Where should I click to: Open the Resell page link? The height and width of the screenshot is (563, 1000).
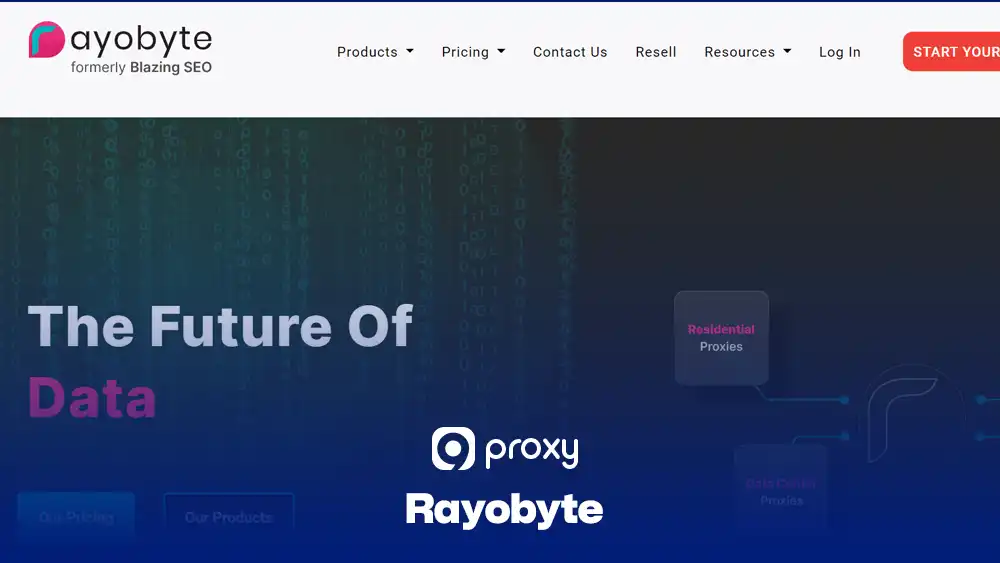656,52
